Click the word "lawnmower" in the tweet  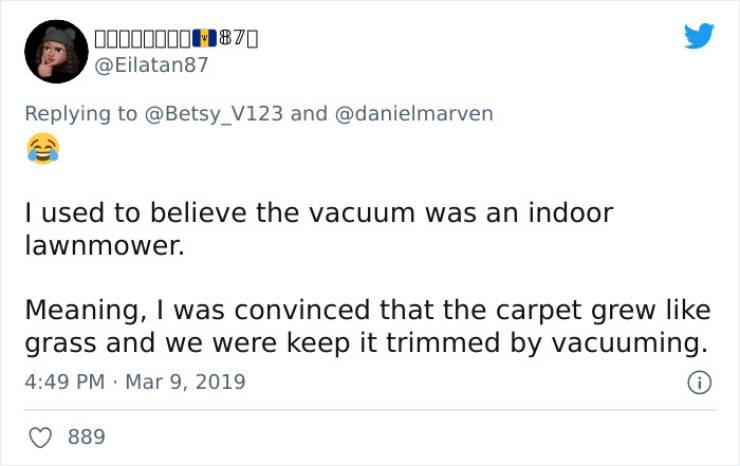[x=102, y=246]
